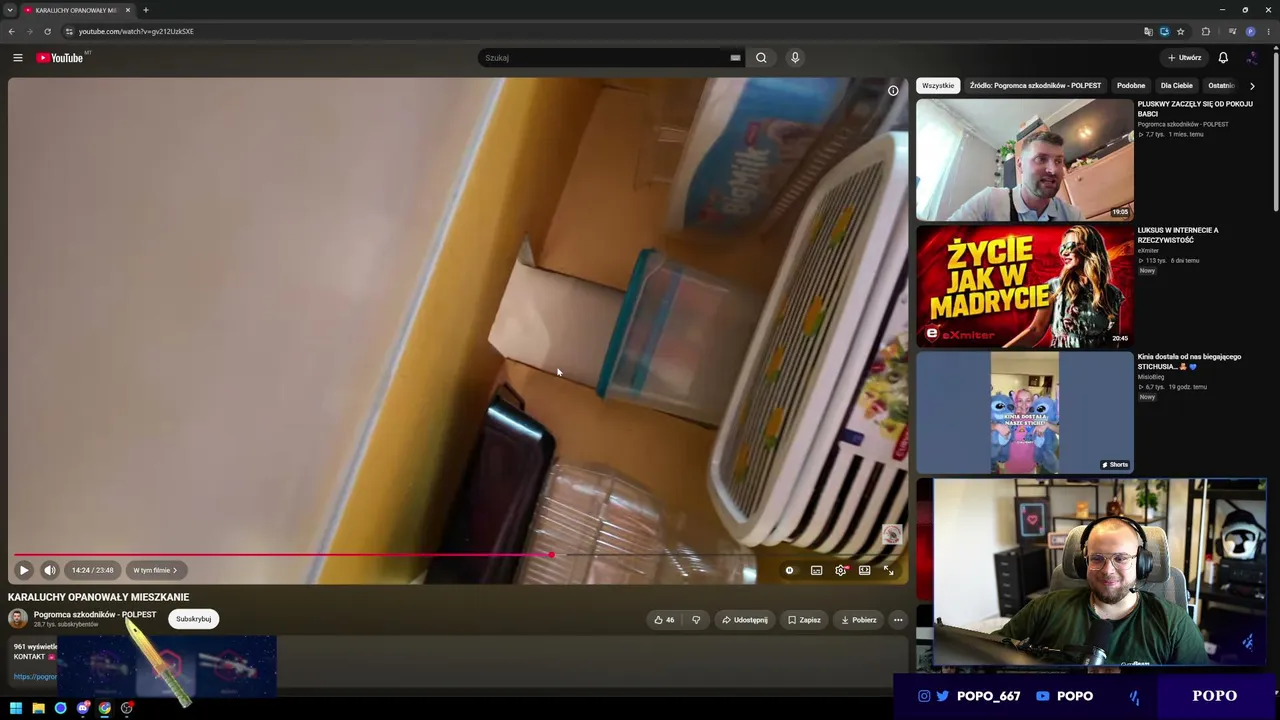Open the tab search dropdown arrow
The height and width of the screenshot is (720, 1280).
pyautogui.click(x=10, y=10)
